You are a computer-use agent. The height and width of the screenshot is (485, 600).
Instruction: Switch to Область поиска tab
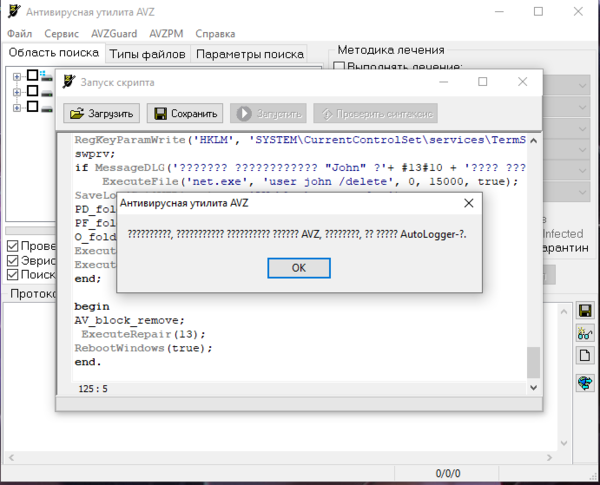click(x=54, y=52)
